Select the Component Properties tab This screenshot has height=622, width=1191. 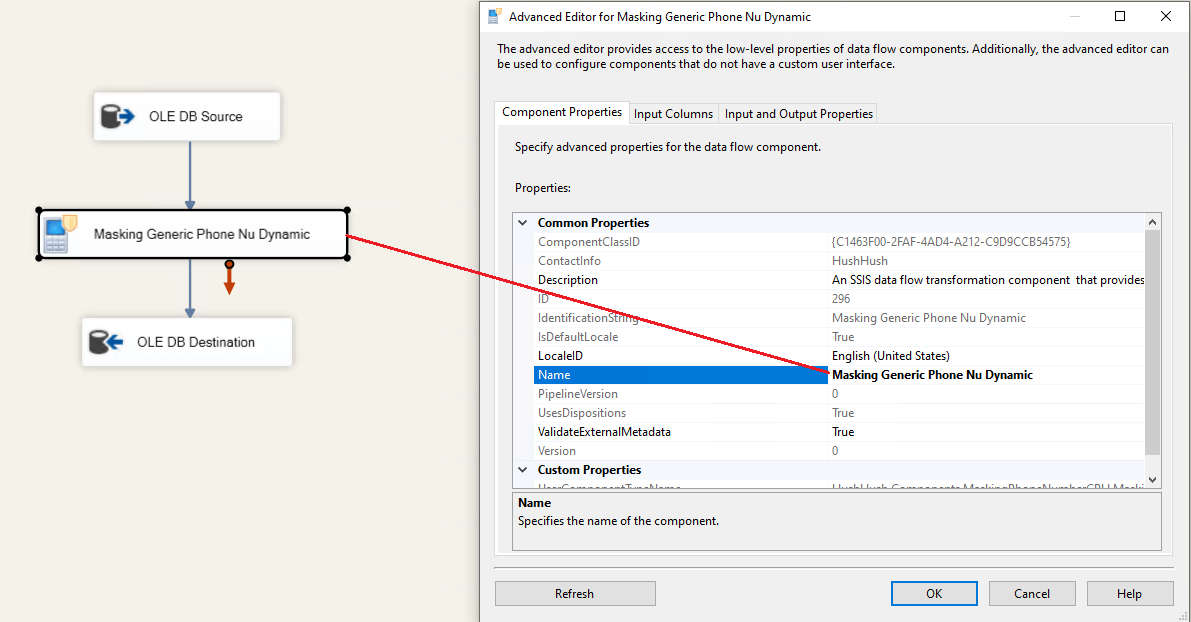click(562, 113)
